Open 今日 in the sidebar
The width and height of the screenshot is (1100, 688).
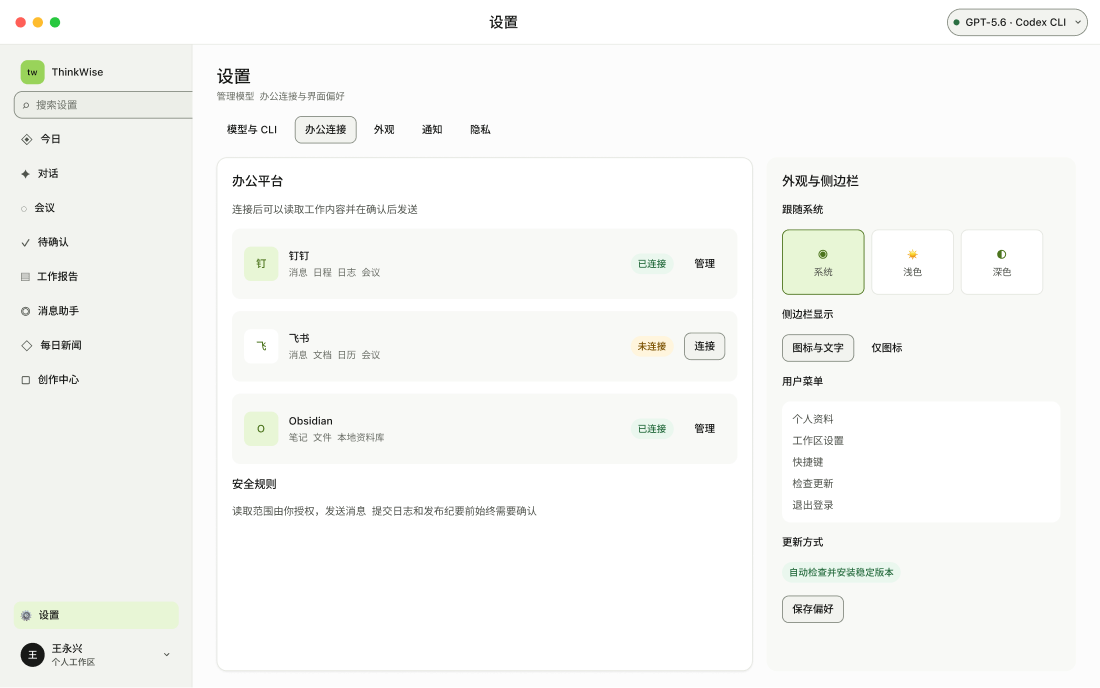tap(96, 140)
